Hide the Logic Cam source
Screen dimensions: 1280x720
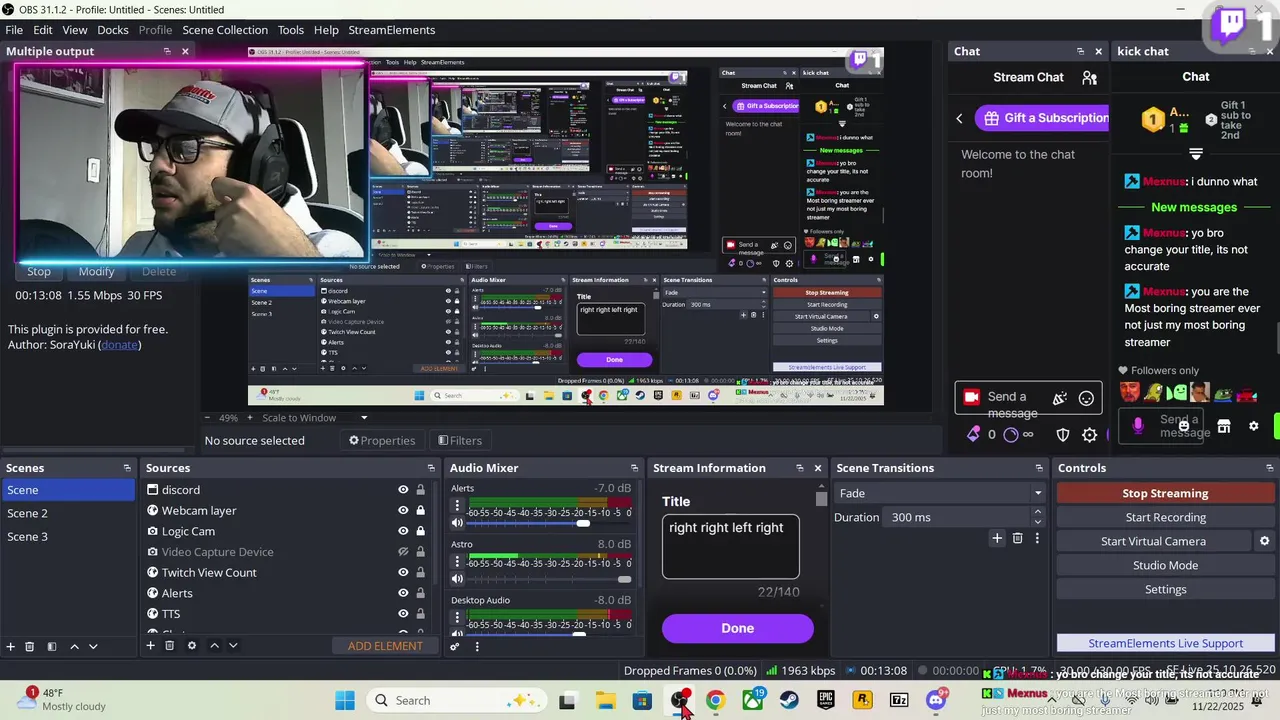pyautogui.click(x=403, y=531)
